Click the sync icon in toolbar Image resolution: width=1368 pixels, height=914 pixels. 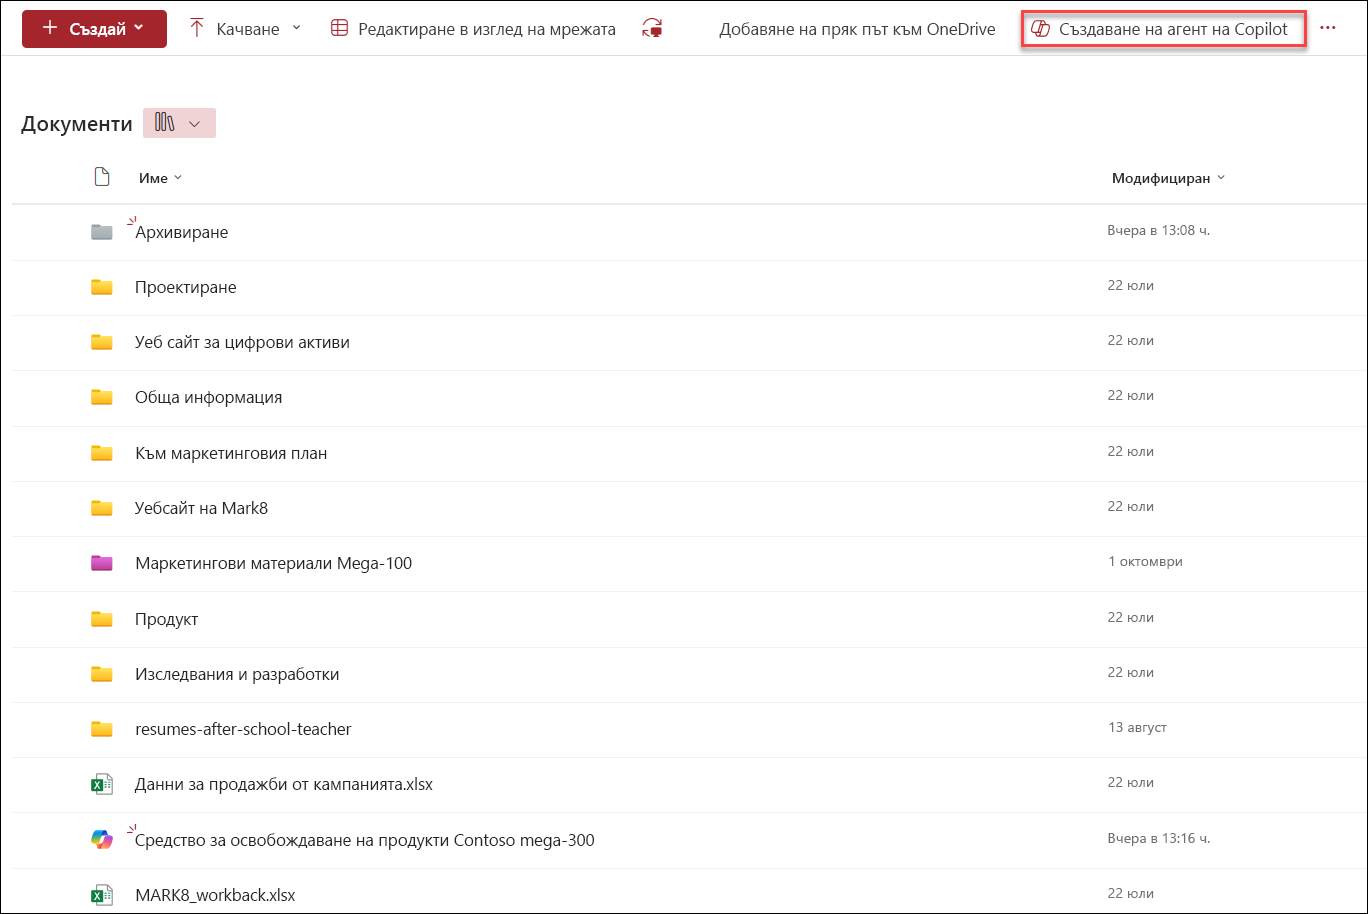tap(653, 29)
